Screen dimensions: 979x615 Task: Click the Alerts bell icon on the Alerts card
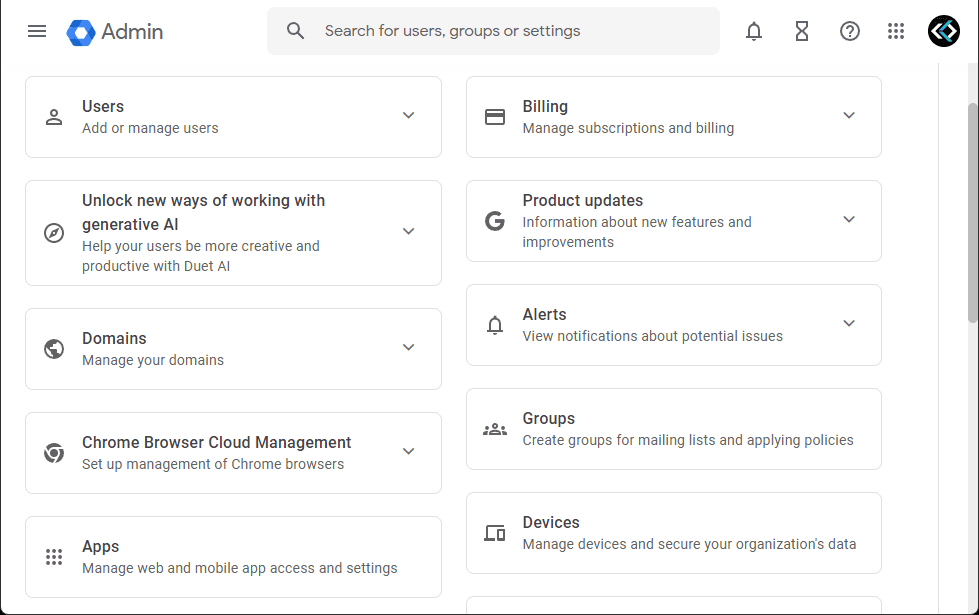click(x=494, y=325)
